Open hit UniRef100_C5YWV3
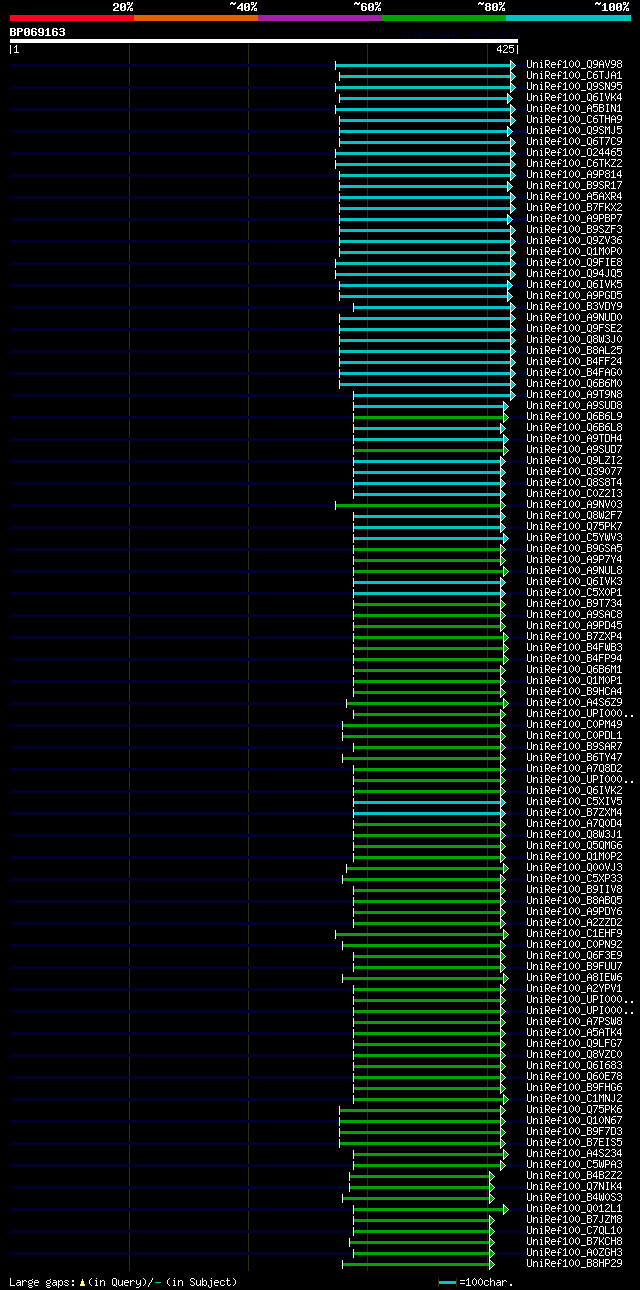The width and height of the screenshot is (640, 1290). 574,537
